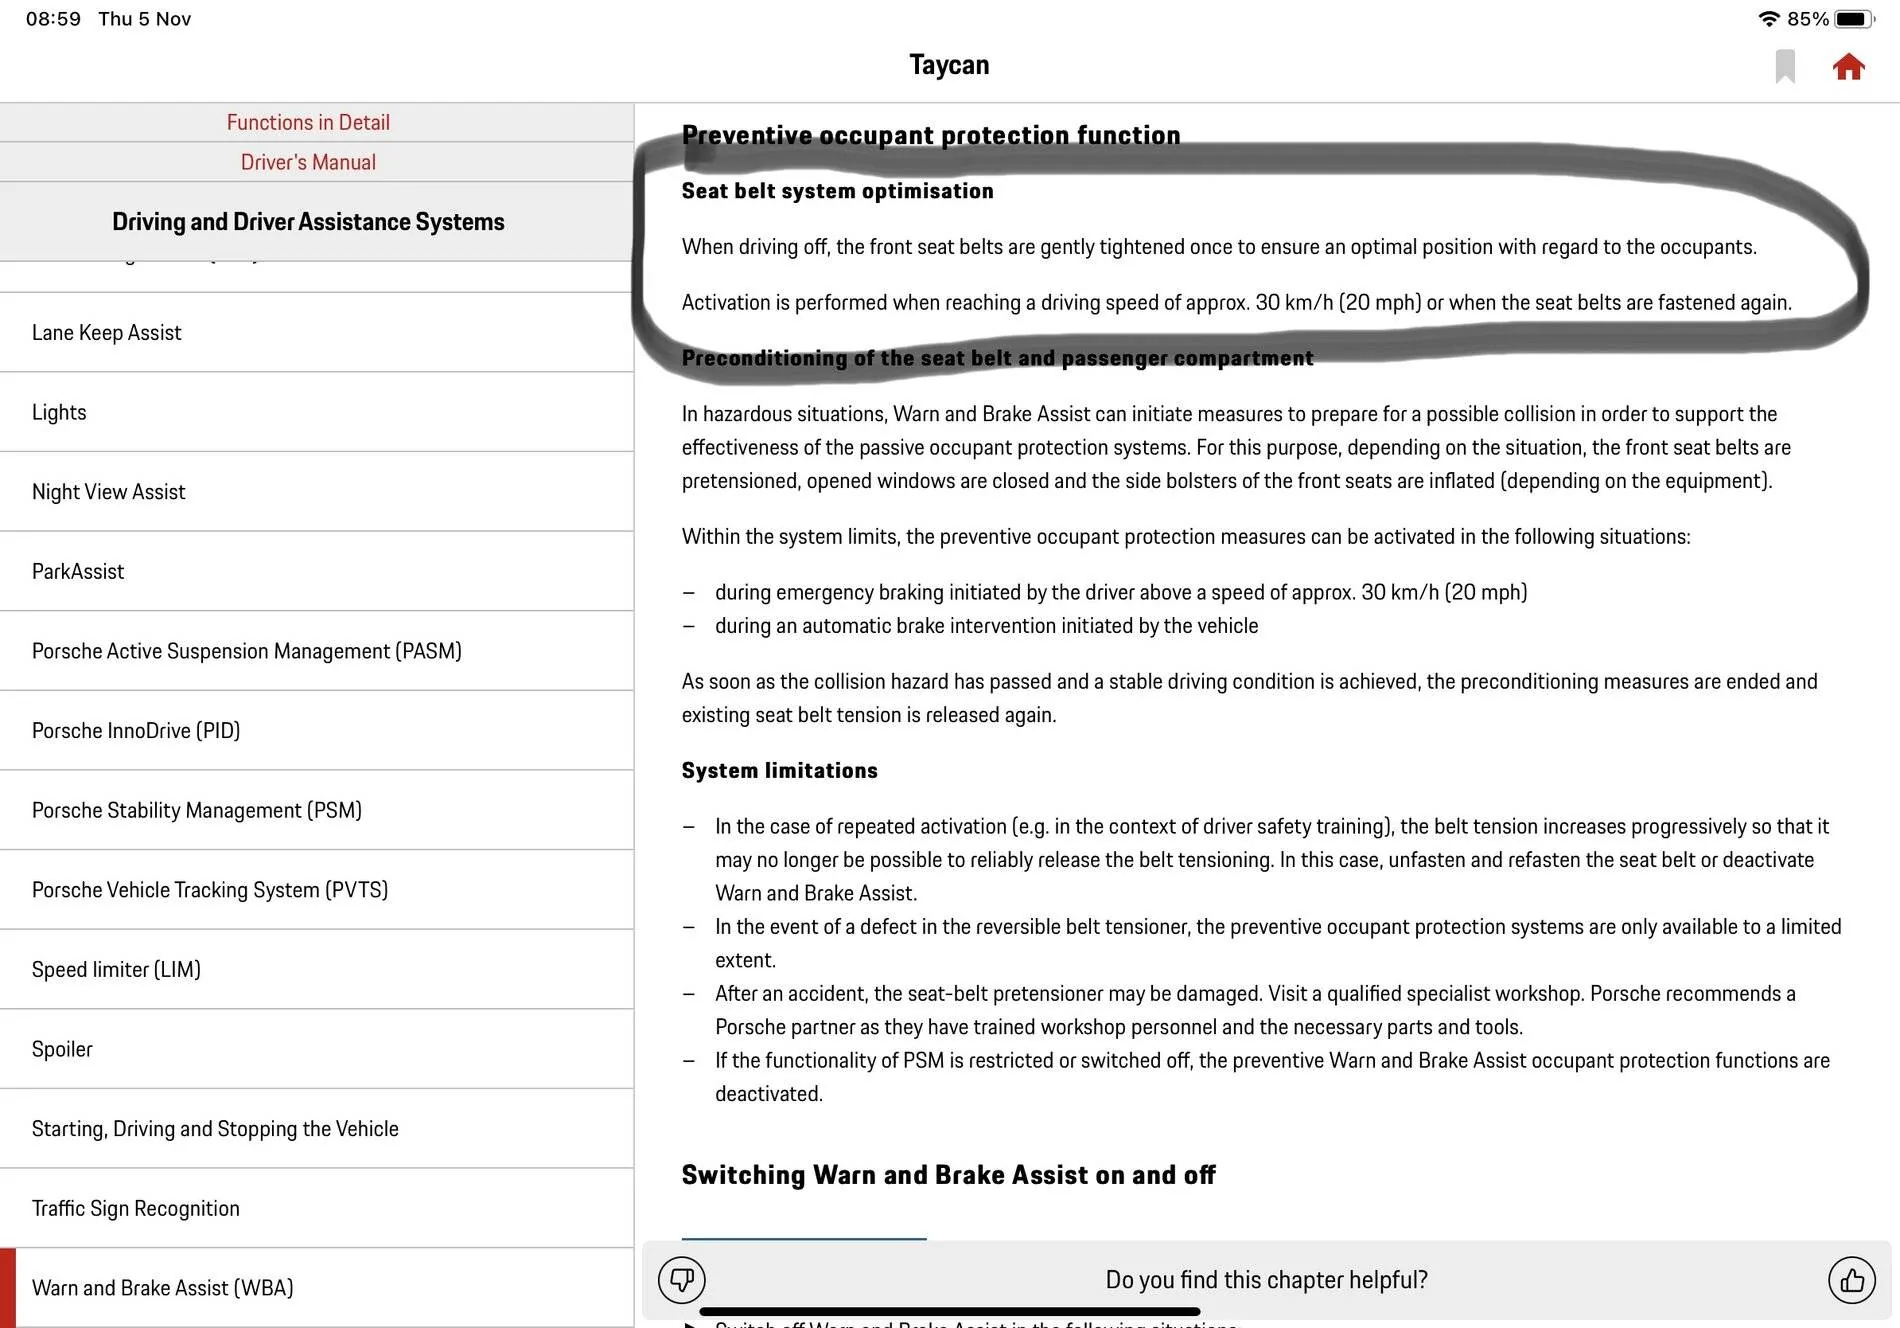Viewport: 1900px width, 1328px height.
Task: Open Lane Keep Assist chapter
Action: [x=317, y=332]
